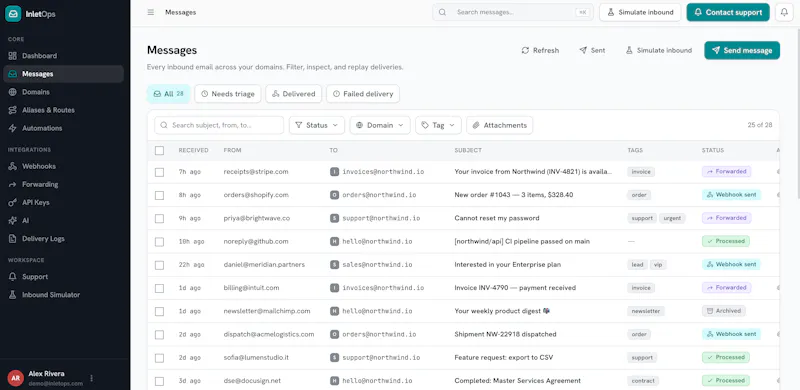This screenshot has width=800, height=390.
Task: Open the 'Cannot reset my password' message
Action: click(x=496, y=218)
